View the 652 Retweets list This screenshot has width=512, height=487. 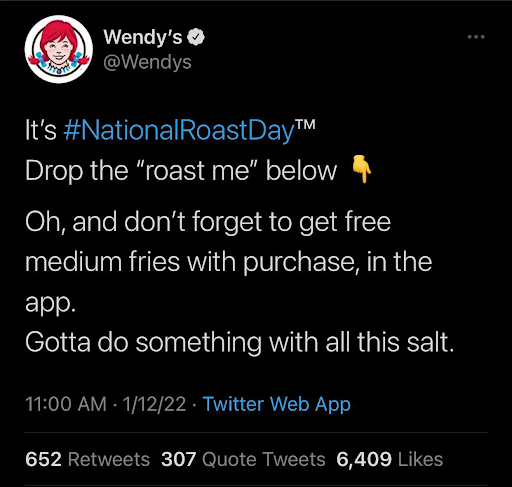[87, 459]
